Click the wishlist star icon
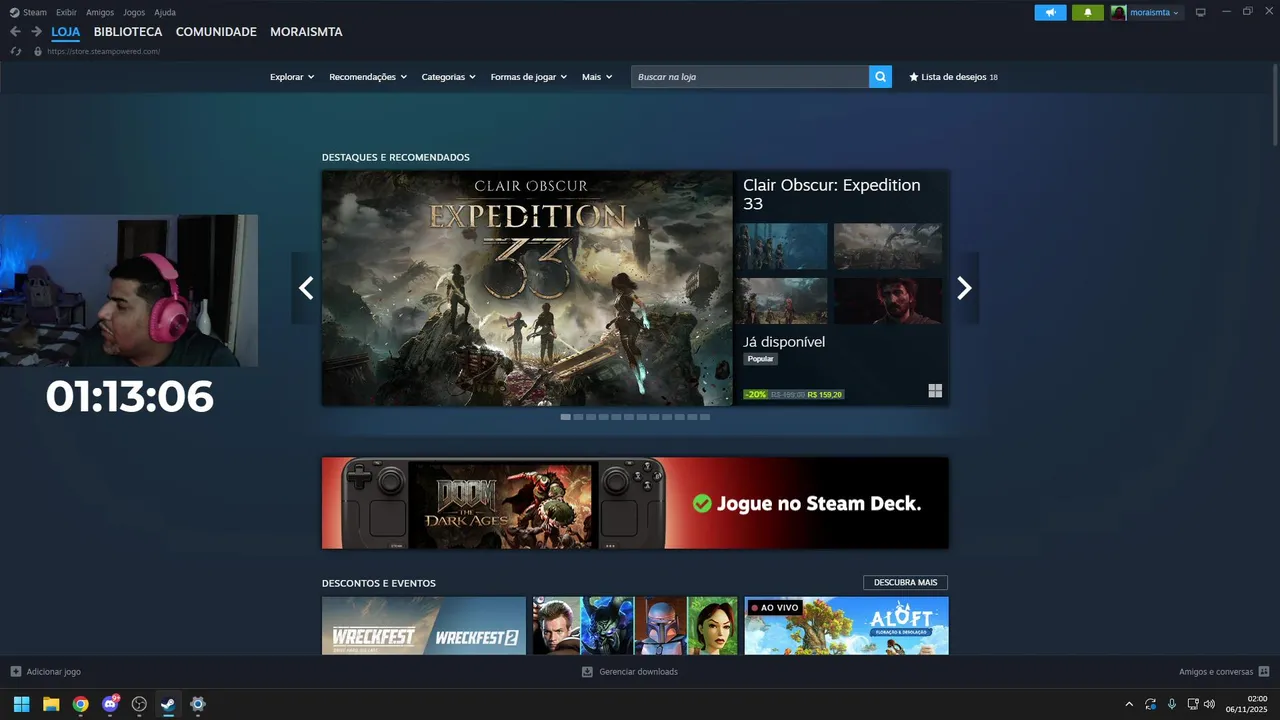The width and height of the screenshot is (1280, 720). (x=913, y=77)
